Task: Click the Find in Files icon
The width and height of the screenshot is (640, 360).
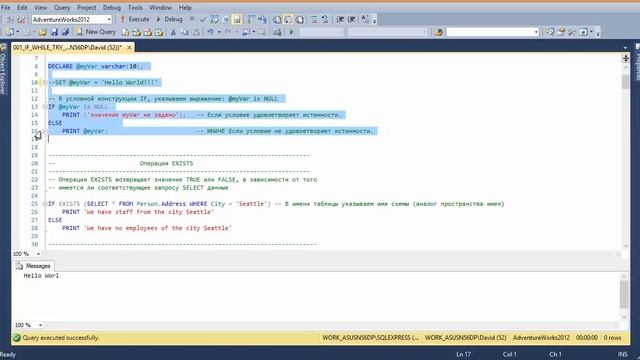Action: click(x=438, y=31)
